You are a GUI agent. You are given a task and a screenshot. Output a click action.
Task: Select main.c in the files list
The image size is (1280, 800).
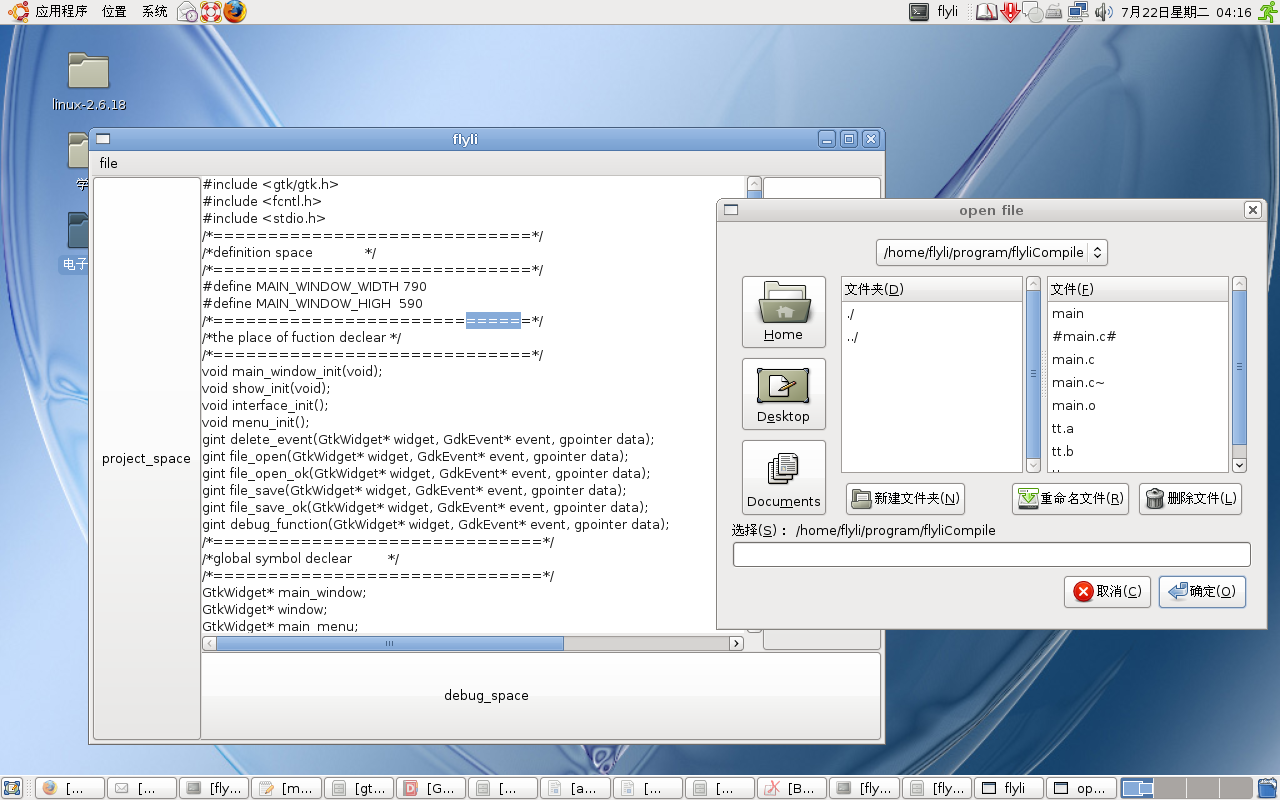pos(1138,360)
